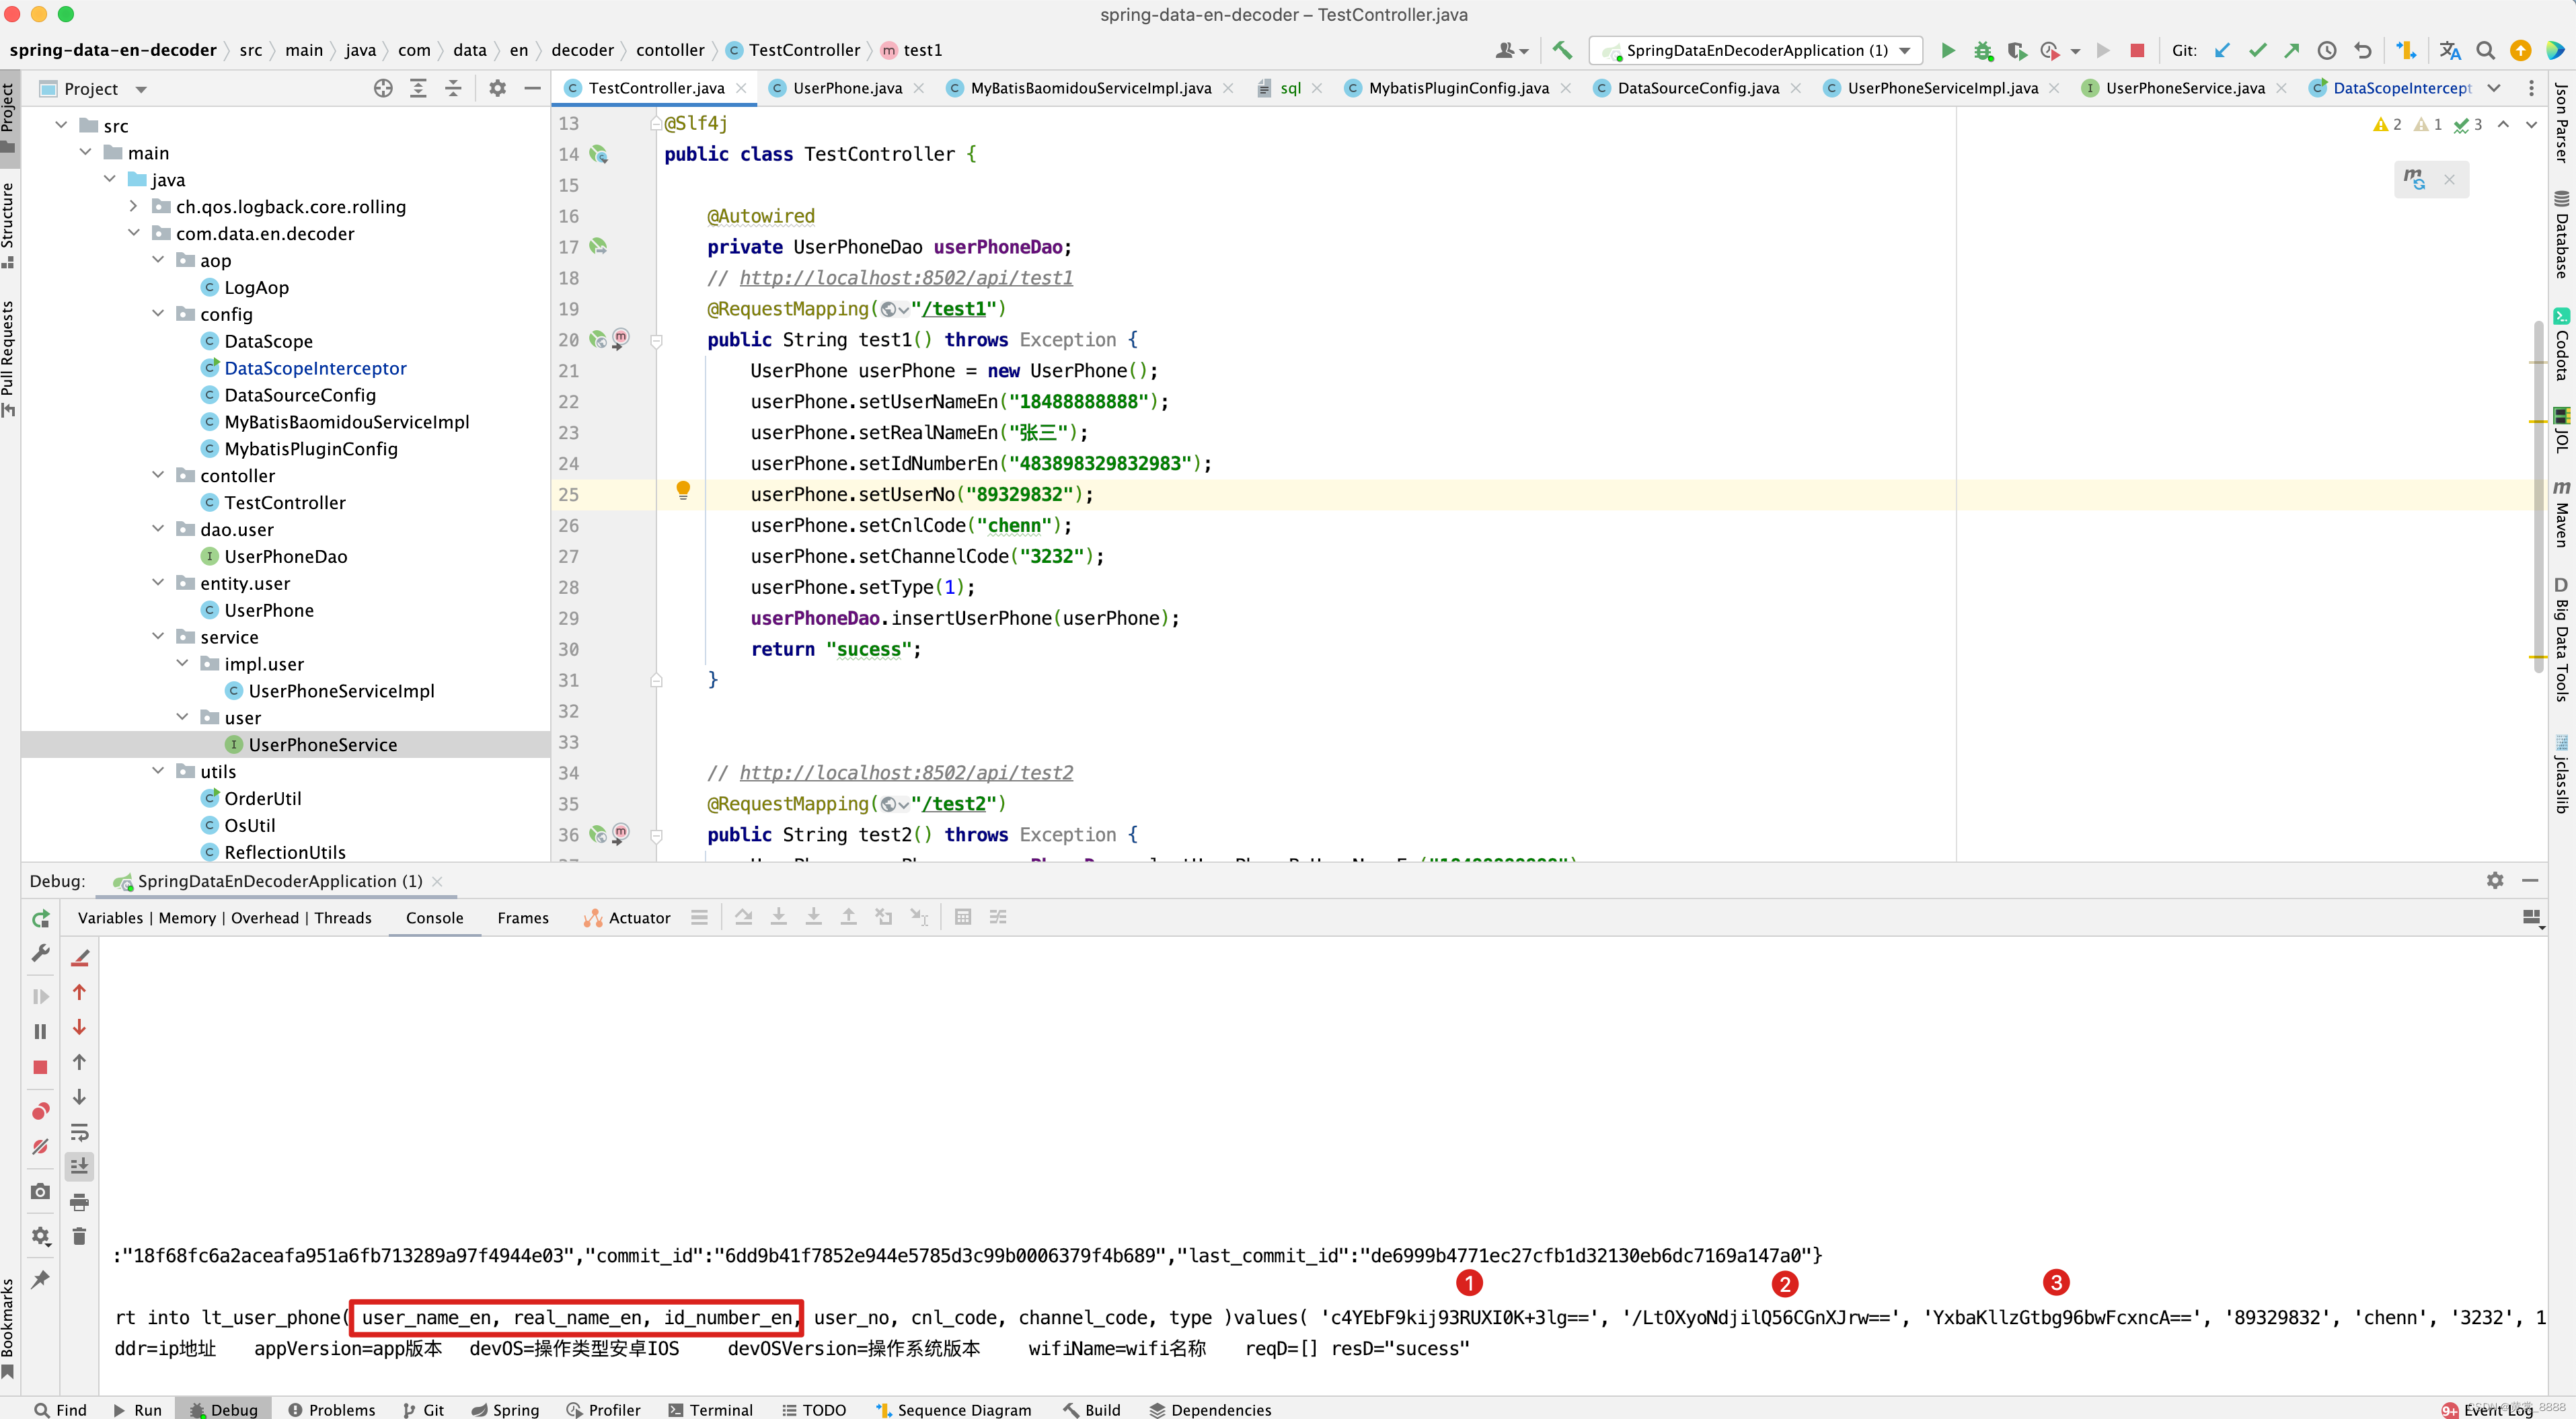The height and width of the screenshot is (1419, 2576).
Task: Open the Maven side tool window
Action: 2562,513
